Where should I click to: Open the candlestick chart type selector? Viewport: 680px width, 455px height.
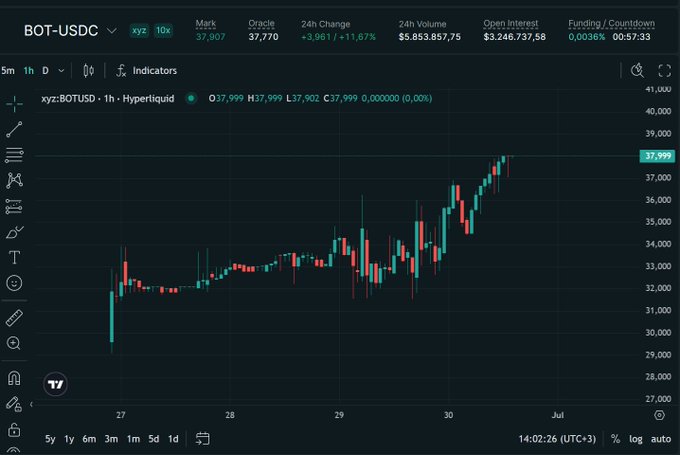88,70
